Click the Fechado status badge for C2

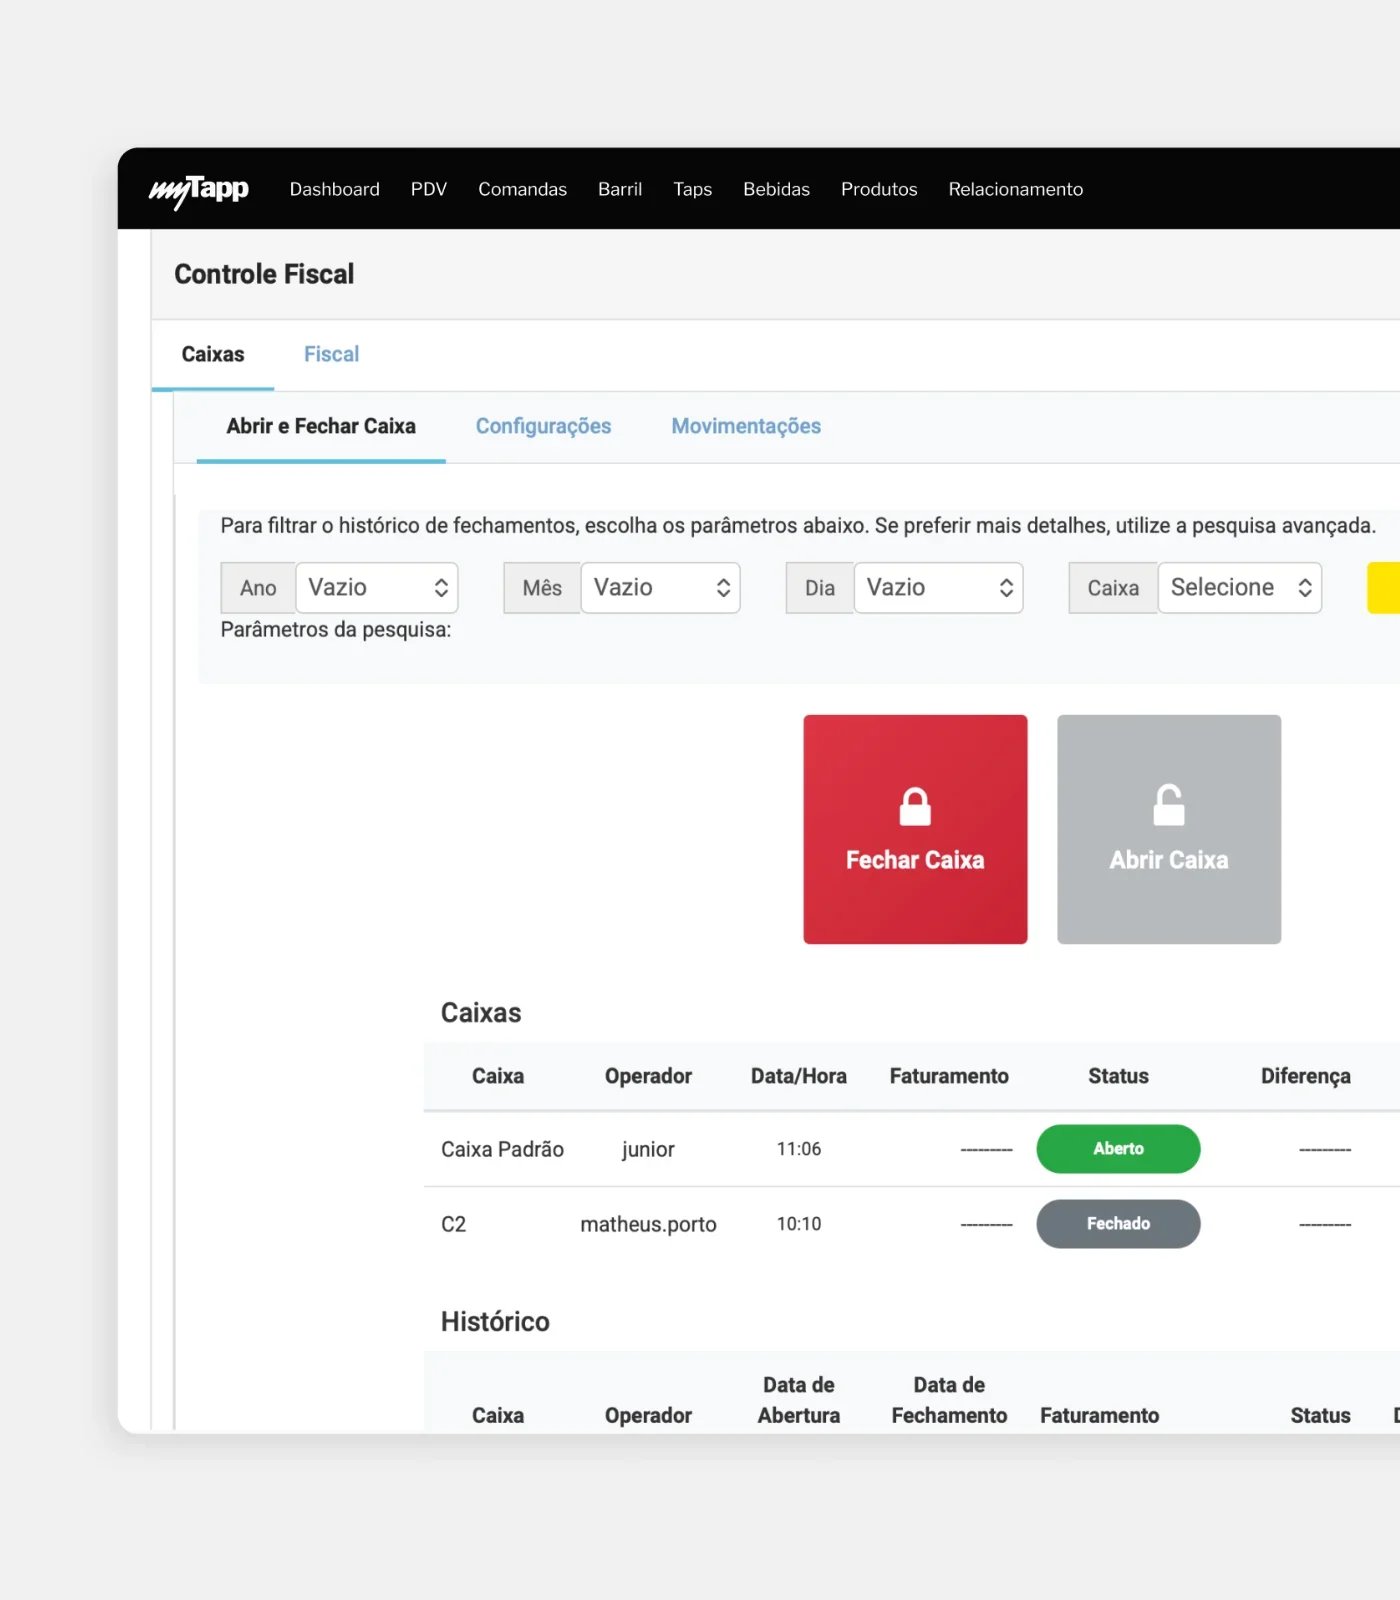pos(1118,1224)
